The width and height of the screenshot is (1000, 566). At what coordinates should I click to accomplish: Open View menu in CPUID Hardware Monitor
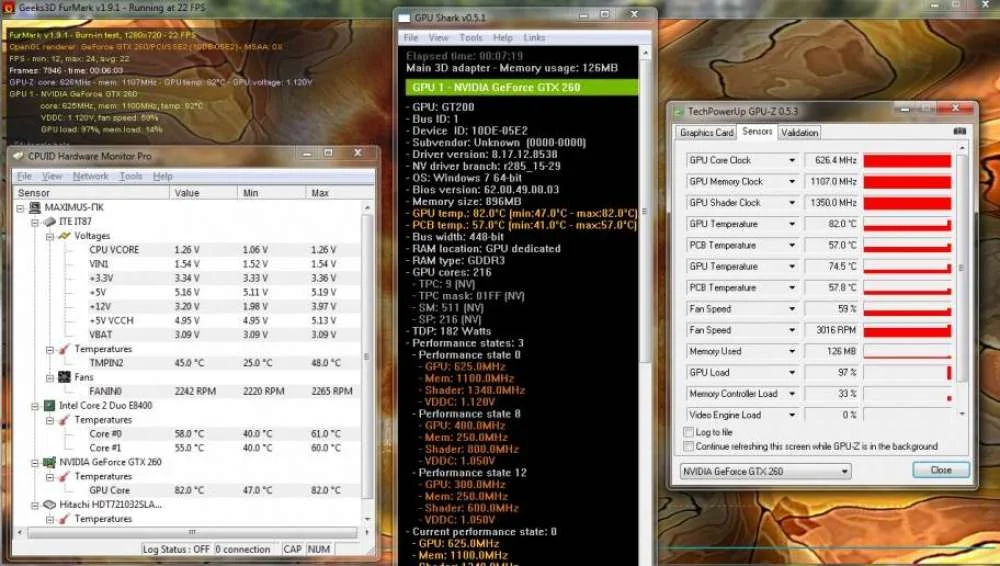click(52, 176)
